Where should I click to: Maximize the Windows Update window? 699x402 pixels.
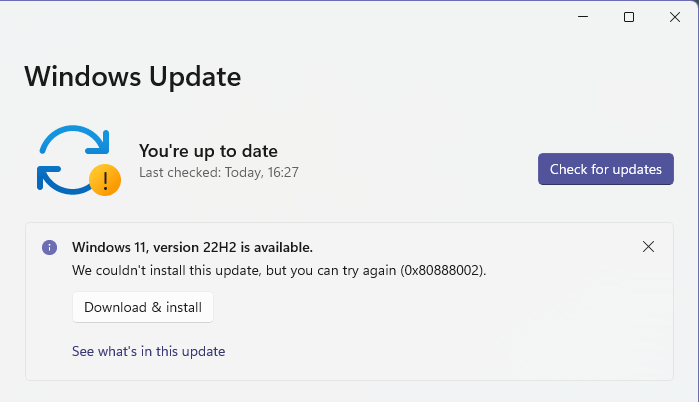[629, 17]
